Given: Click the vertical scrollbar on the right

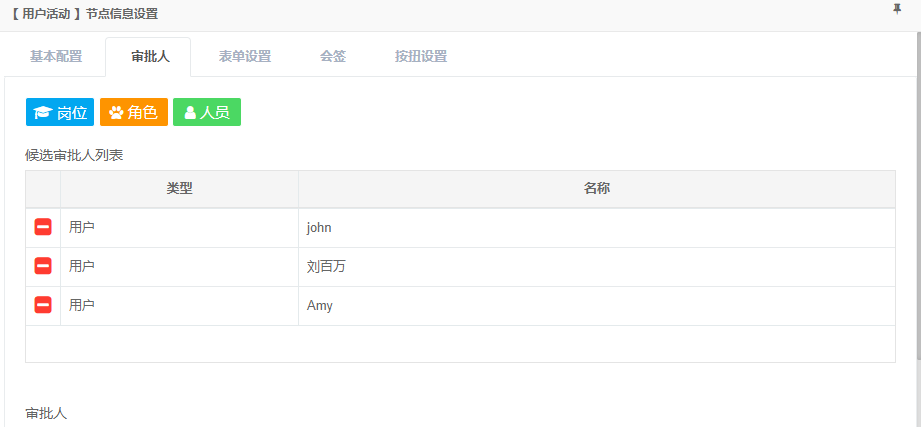Looking at the screenshot, I should coord(917,200).
